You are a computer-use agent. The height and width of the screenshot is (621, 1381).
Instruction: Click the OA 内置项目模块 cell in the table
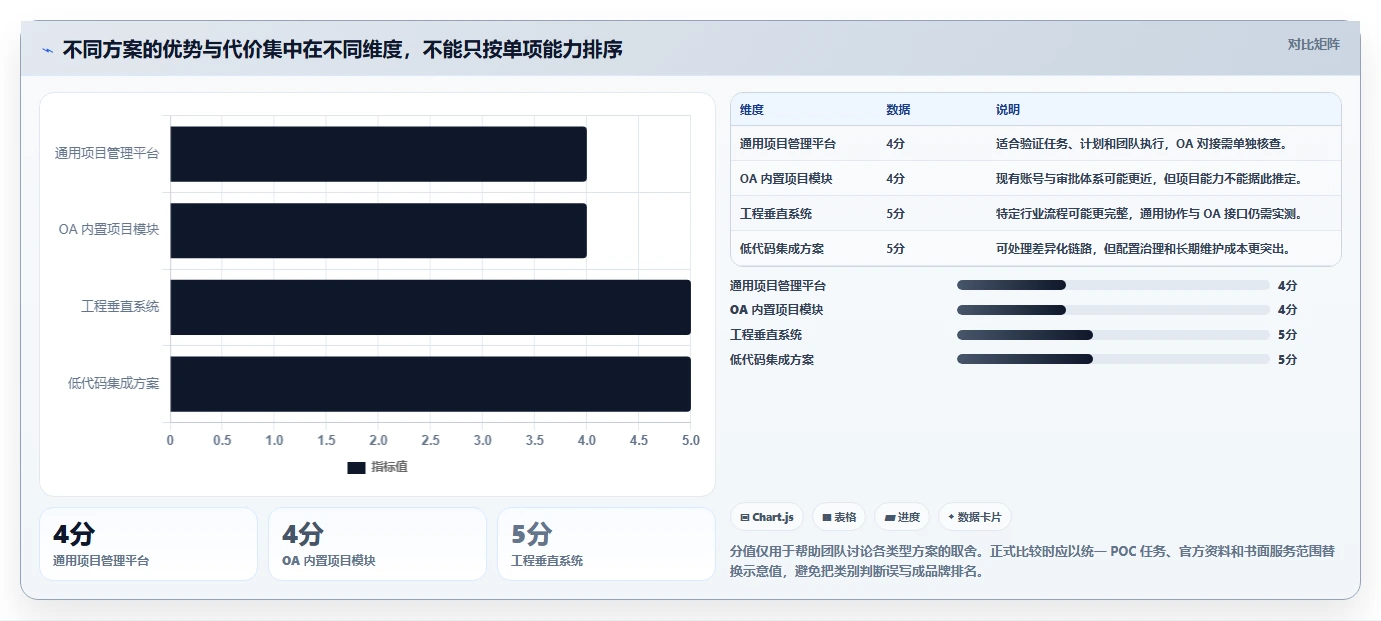[786, 179]
